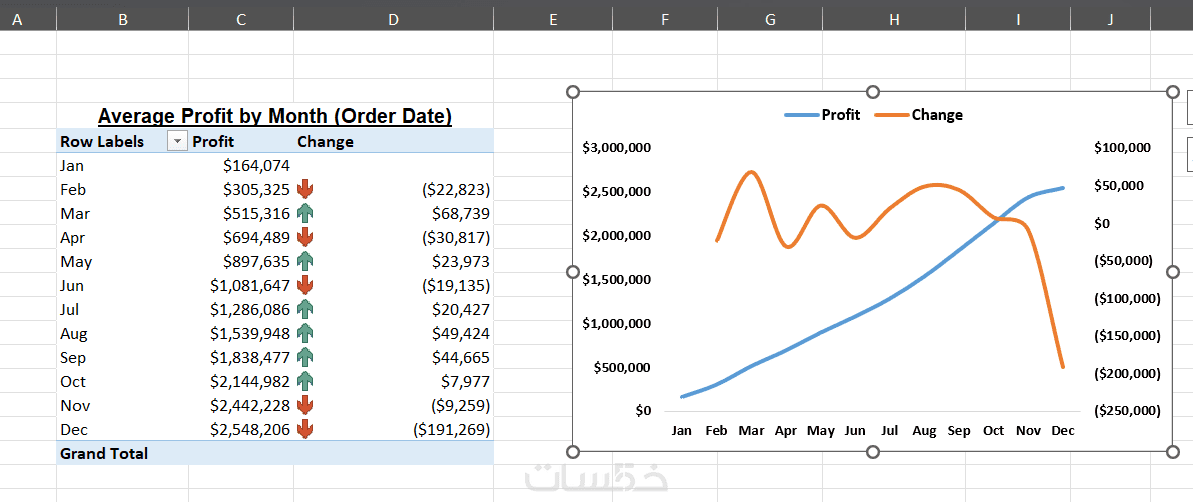Select column D header
Viewport: 1193px width, 502px height.
[393, 18]
